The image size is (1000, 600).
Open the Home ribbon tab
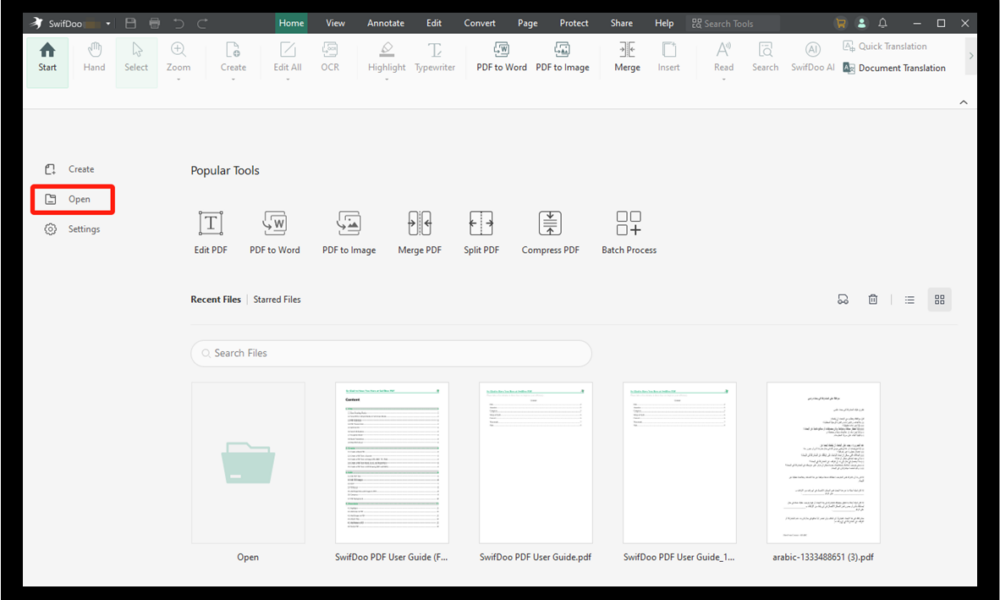tap(291, 23)
